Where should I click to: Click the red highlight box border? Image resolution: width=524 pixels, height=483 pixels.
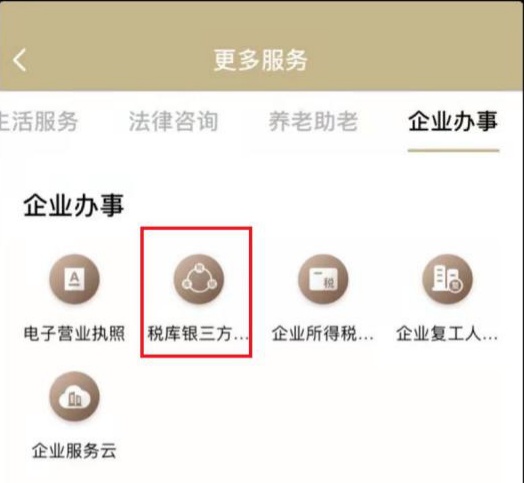click(x=196, y=228)
